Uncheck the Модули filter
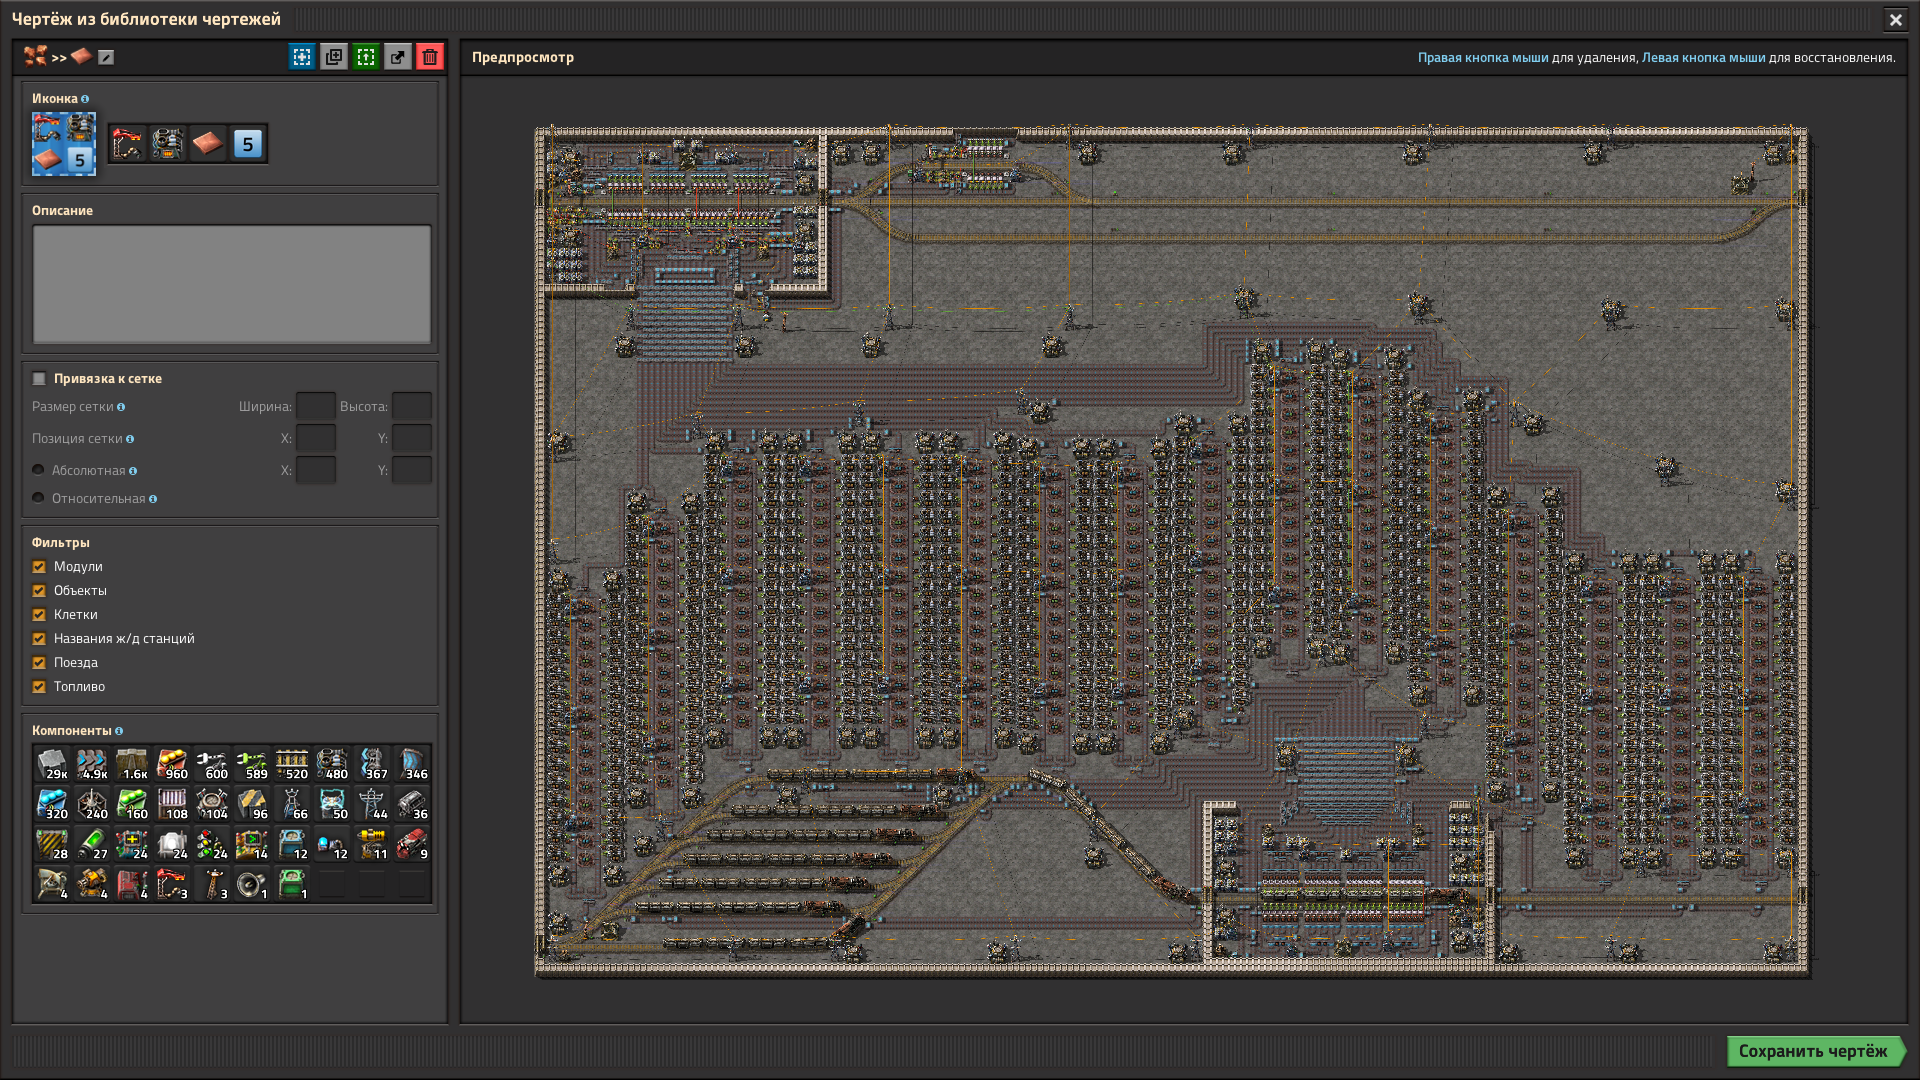This screenshot has height=1080, width=1920. [39, 567]
